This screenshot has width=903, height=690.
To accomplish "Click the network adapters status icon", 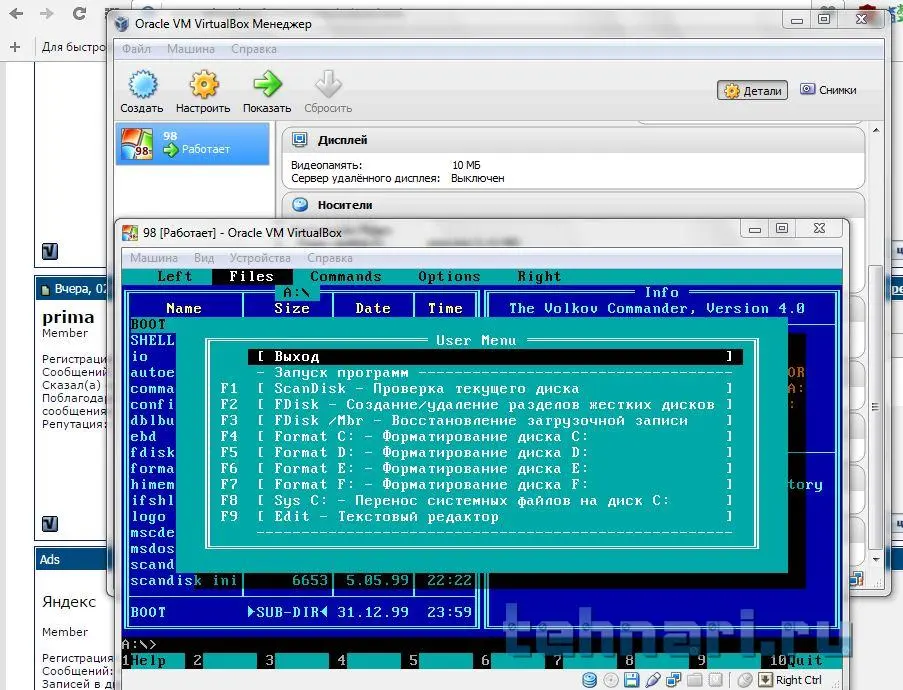I will coord(675,680).
